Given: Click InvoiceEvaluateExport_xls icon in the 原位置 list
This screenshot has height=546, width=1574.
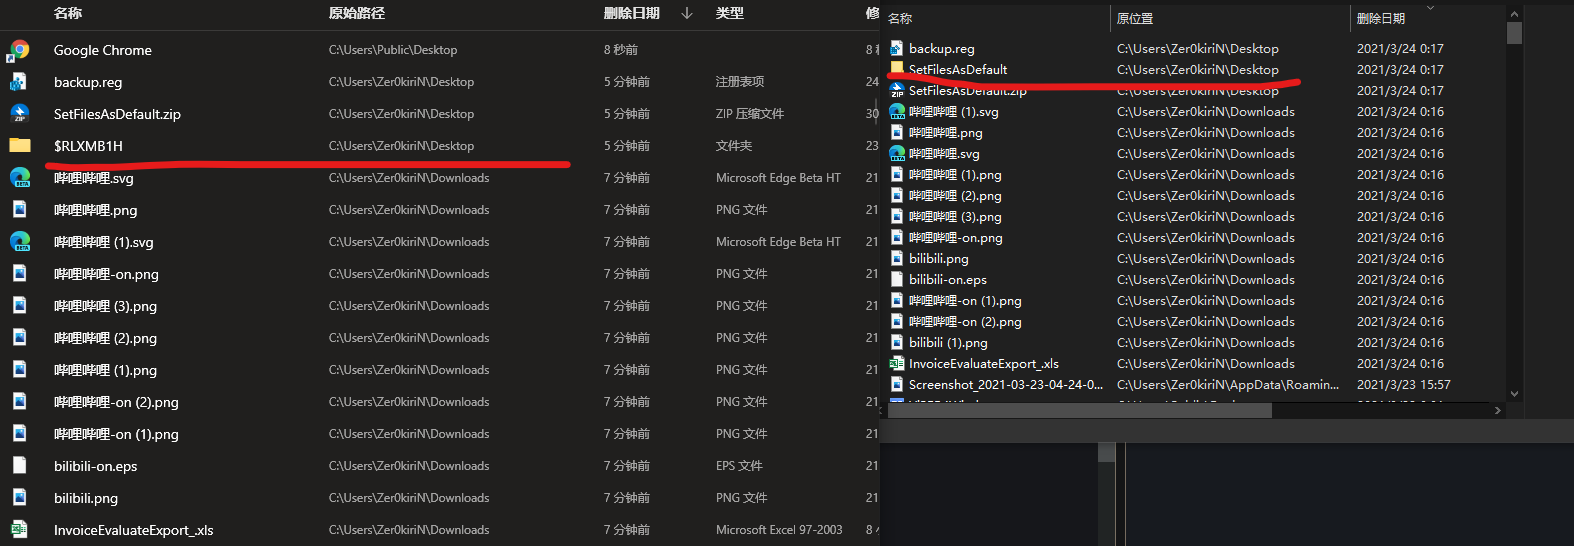Looking at the screenshot, I should click(897, 363).
